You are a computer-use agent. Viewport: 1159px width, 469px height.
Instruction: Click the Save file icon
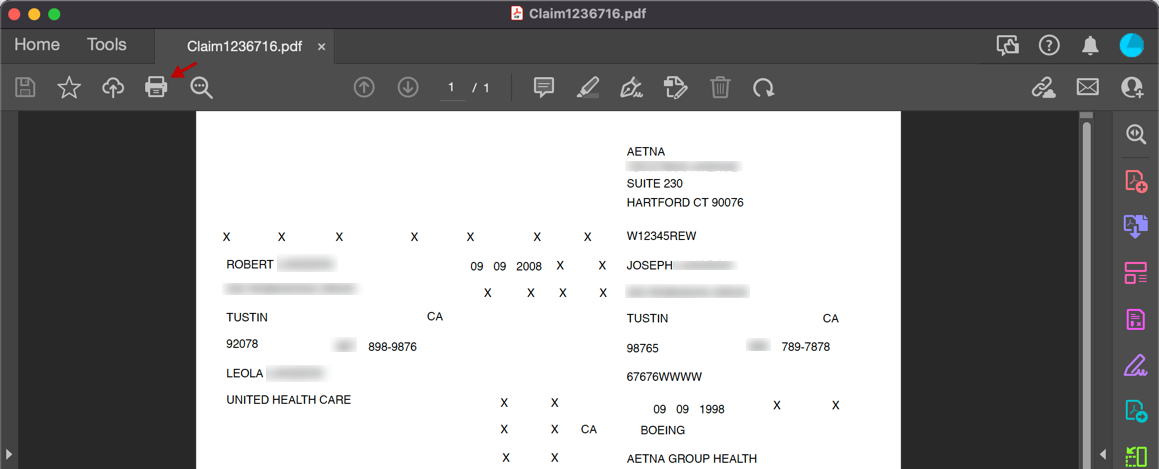(x=26, y=87)
